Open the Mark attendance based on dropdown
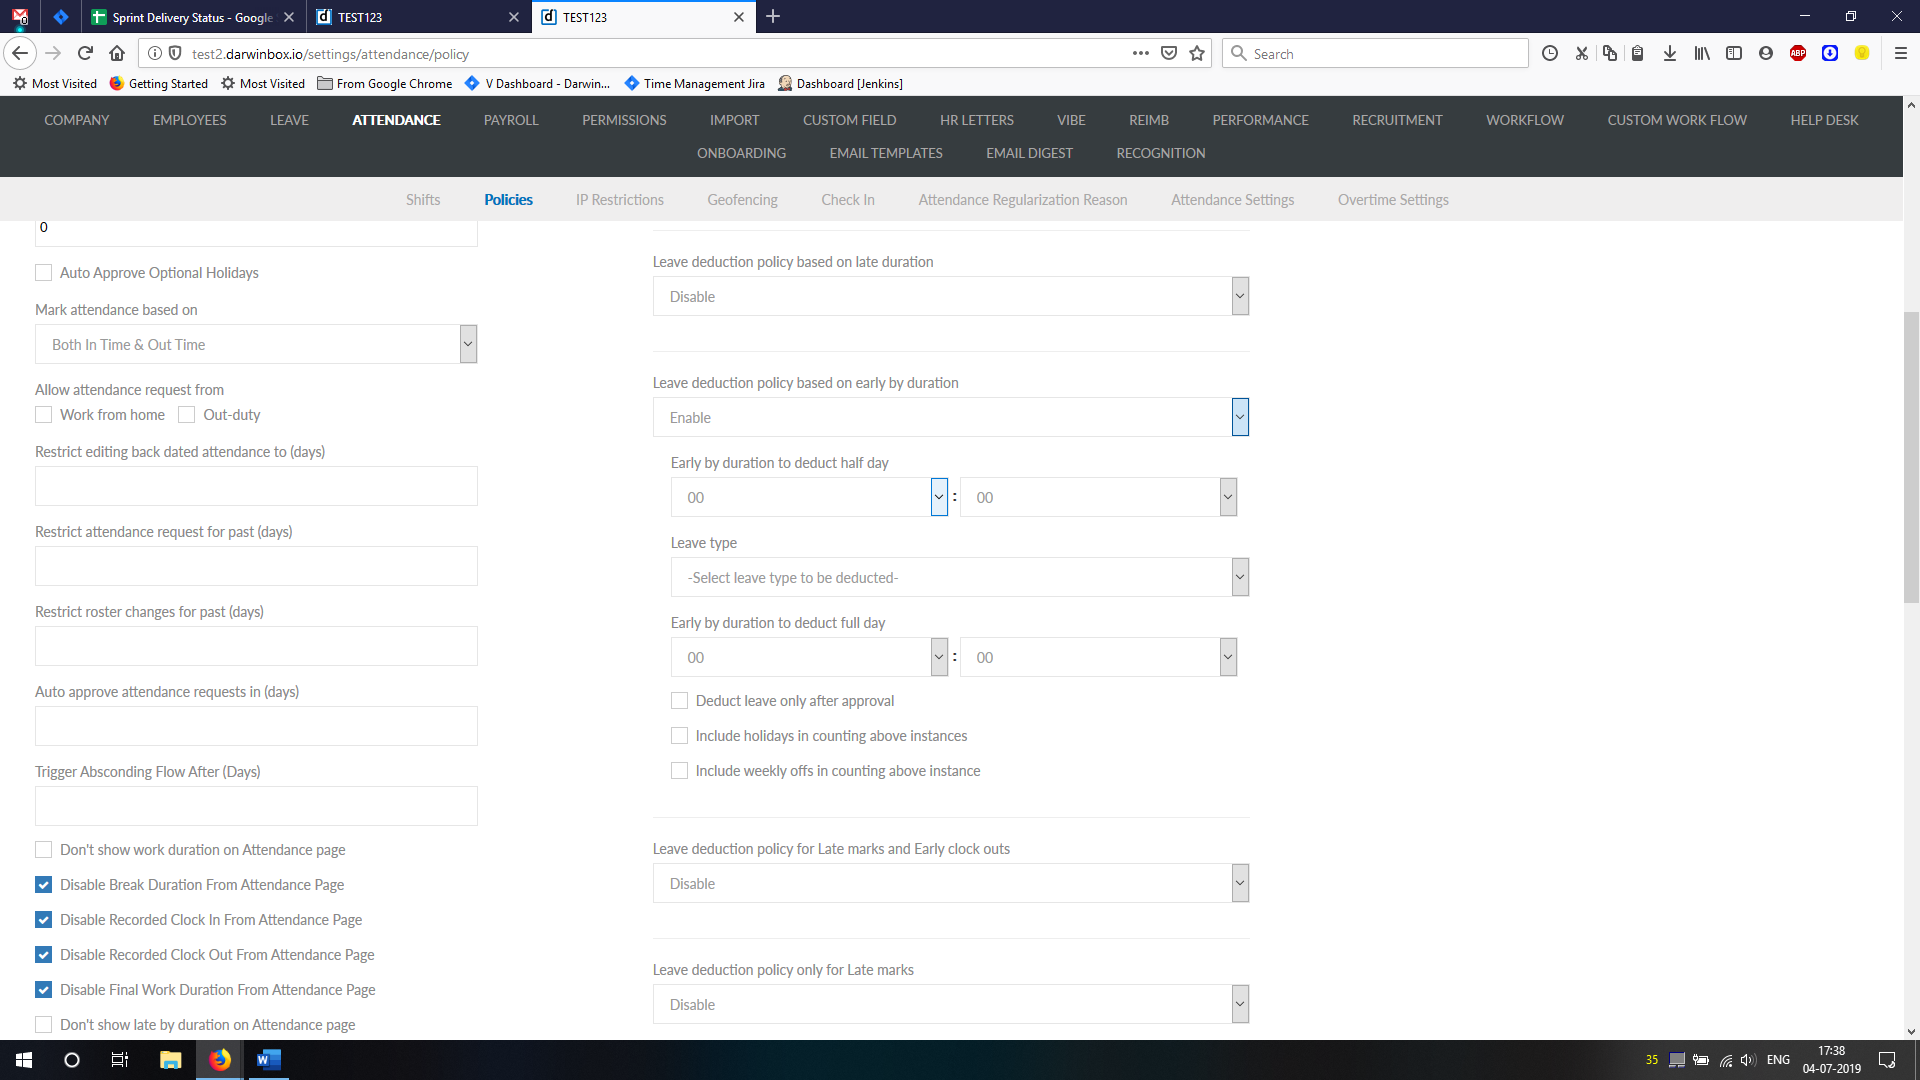The image size is (1920, 1080). click(256, 345)
